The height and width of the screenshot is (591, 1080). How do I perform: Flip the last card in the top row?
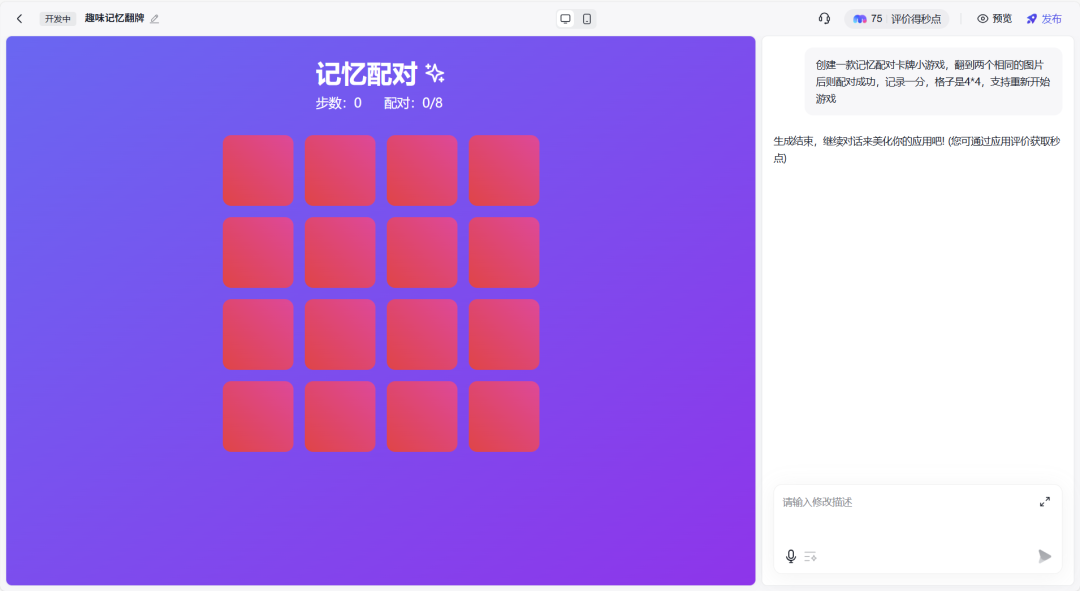tap(504, 171)
